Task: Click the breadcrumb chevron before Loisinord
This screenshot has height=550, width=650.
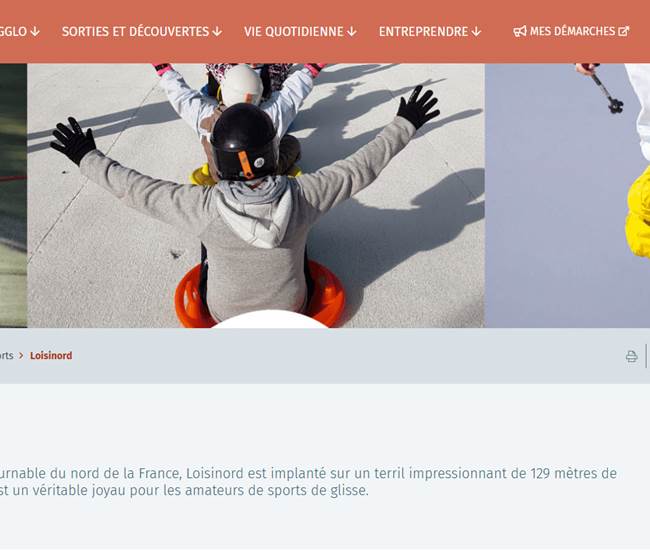Action: (x=21, y=356)
